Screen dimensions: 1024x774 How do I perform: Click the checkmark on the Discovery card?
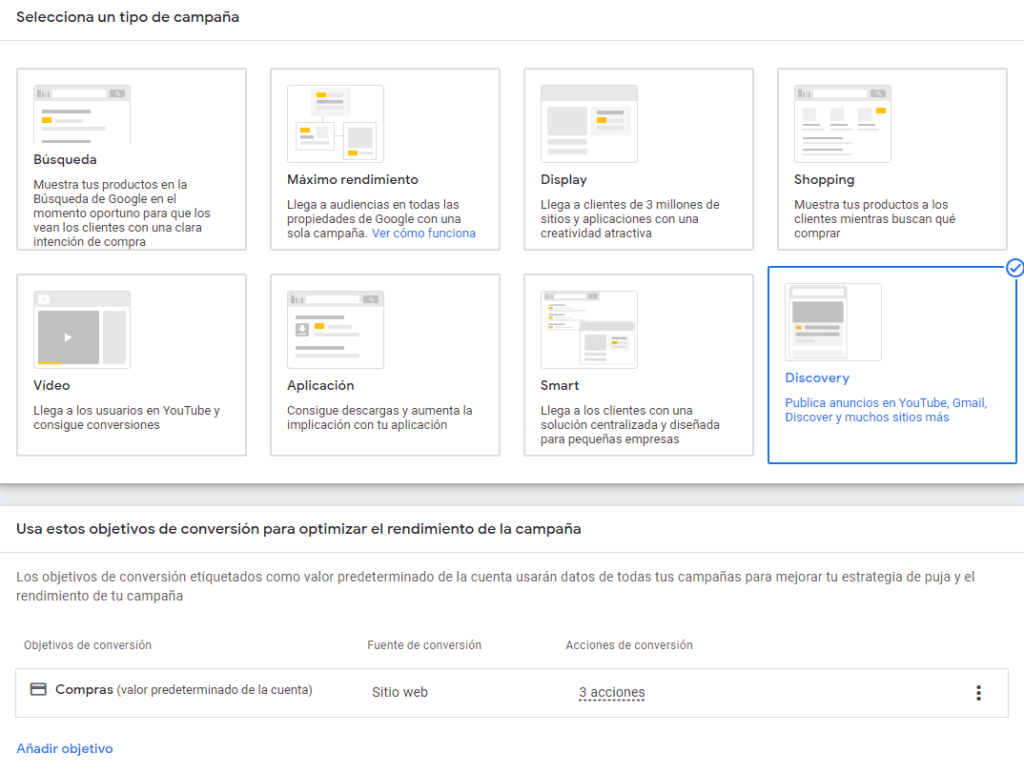(1014, 268)
